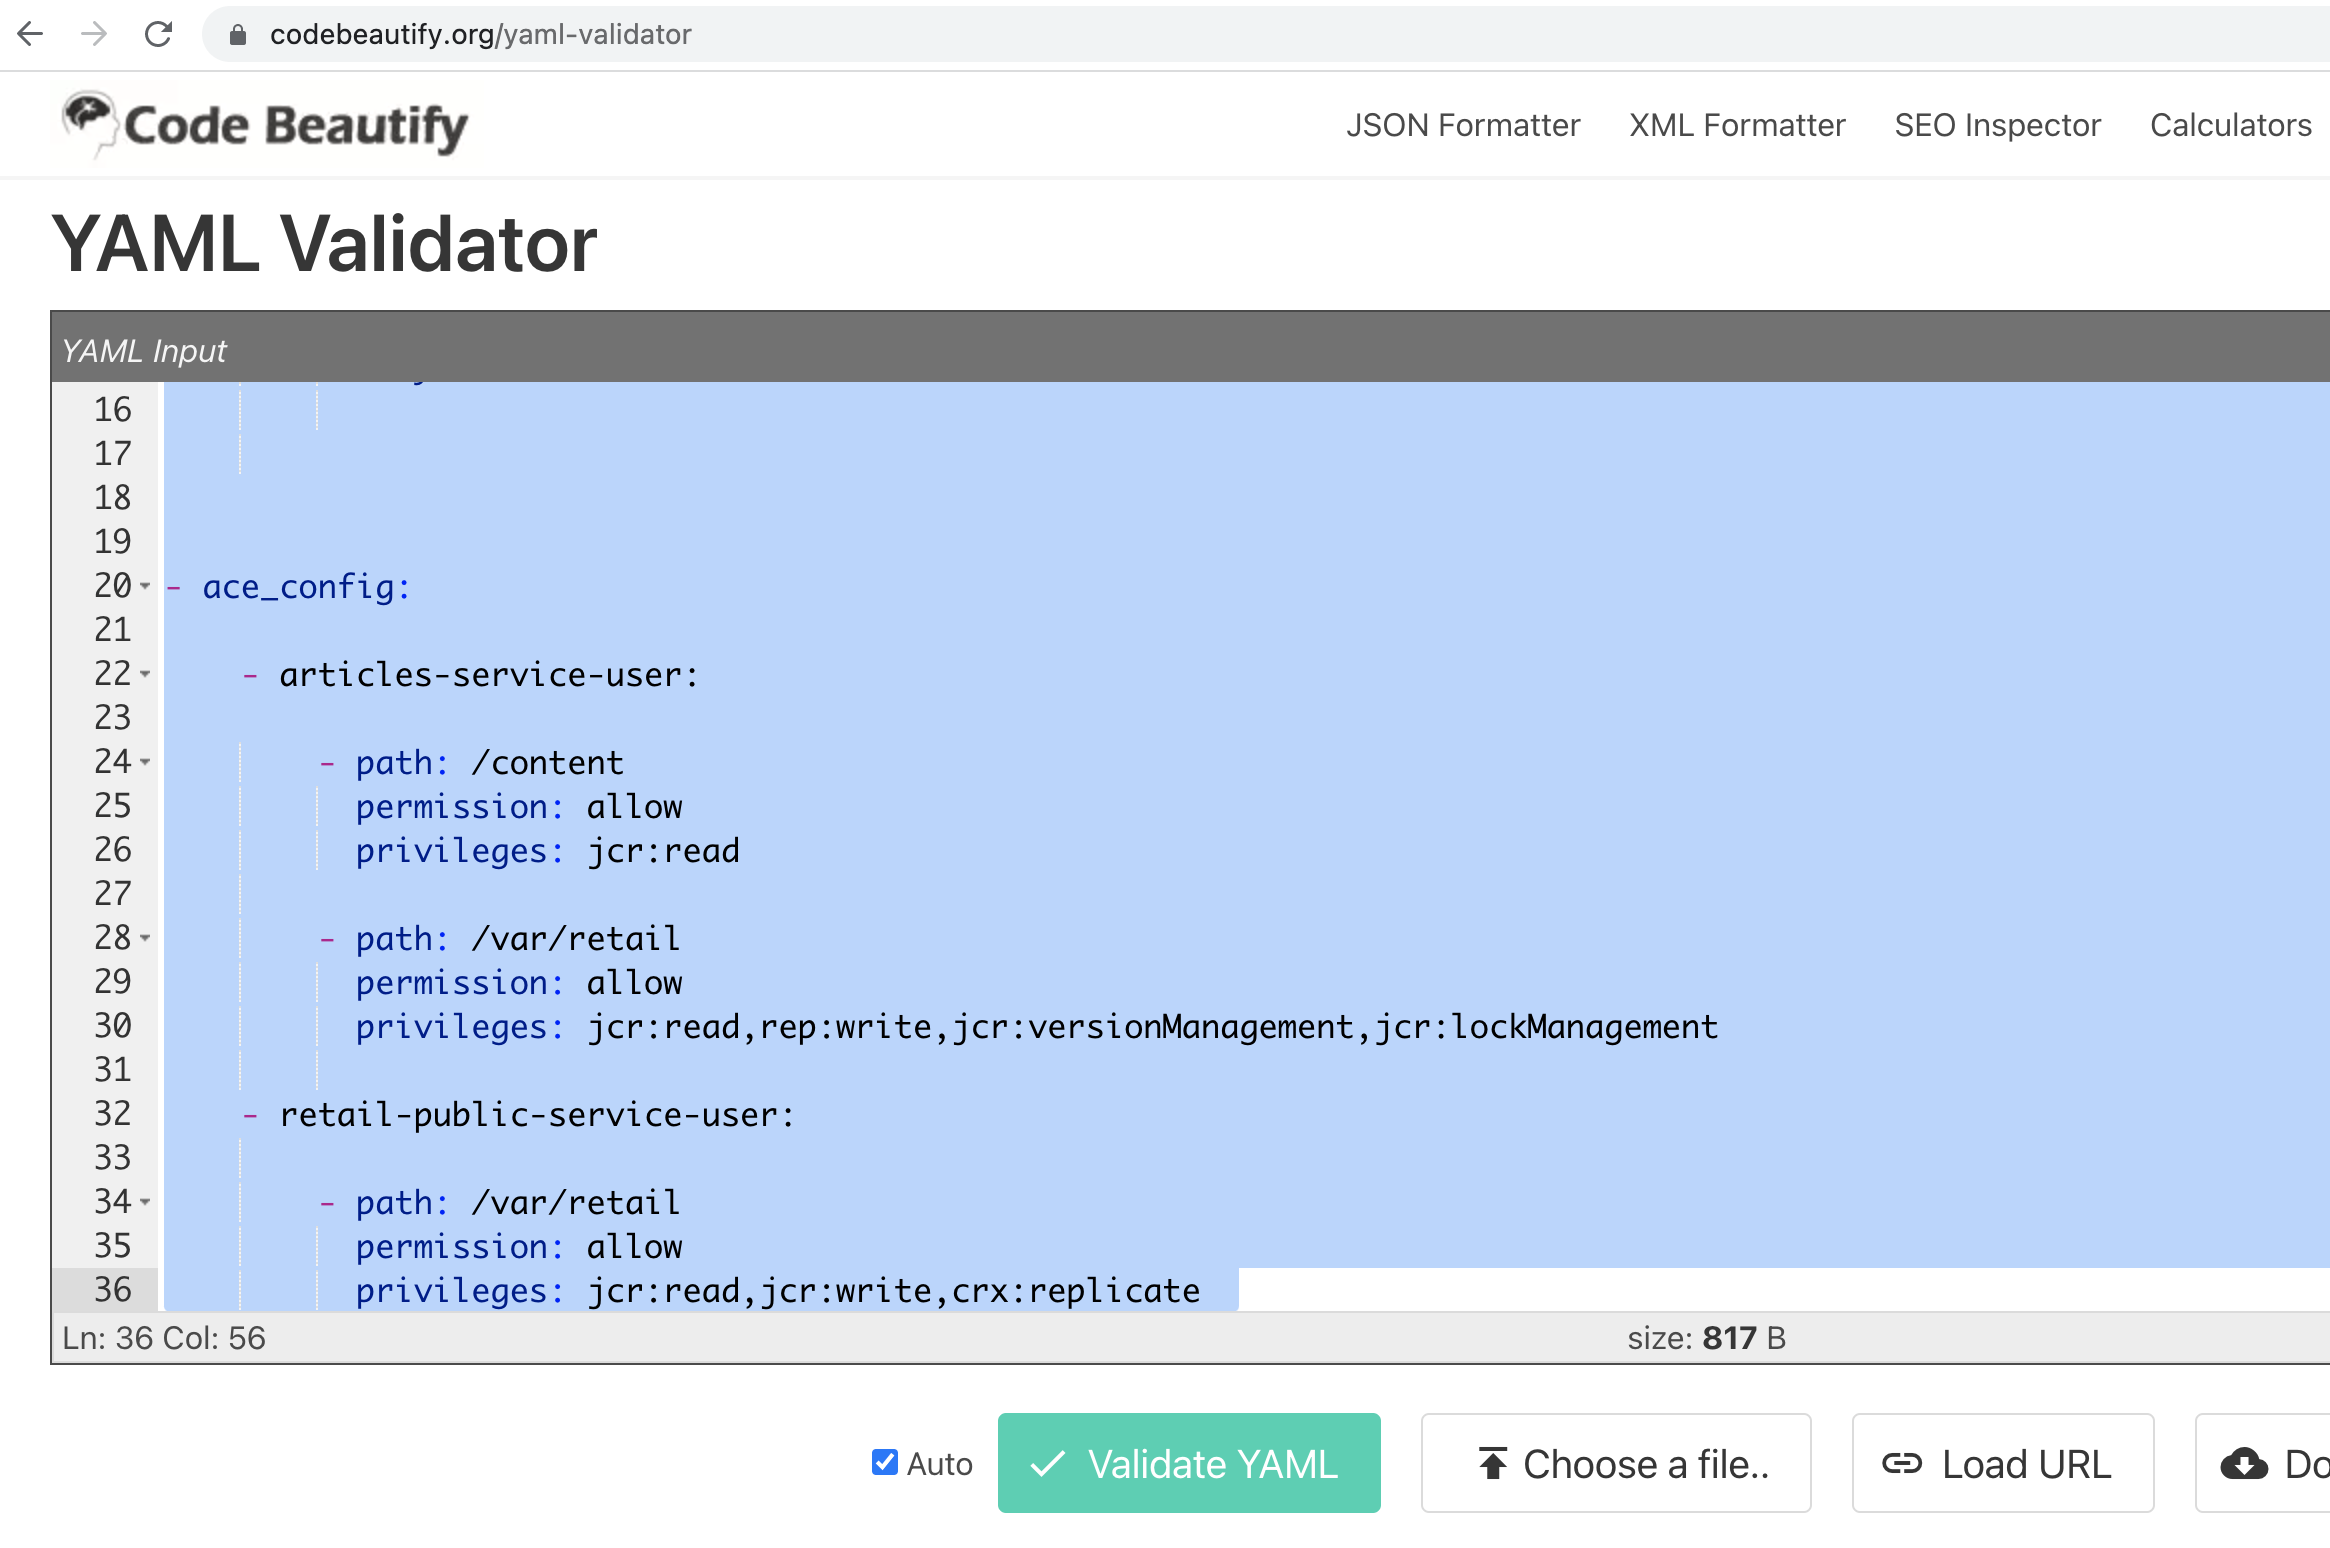Fold the line 34 path block
Image resolution: width=2330 pixels, height=1548 pixels.
tap(146, 1202)
